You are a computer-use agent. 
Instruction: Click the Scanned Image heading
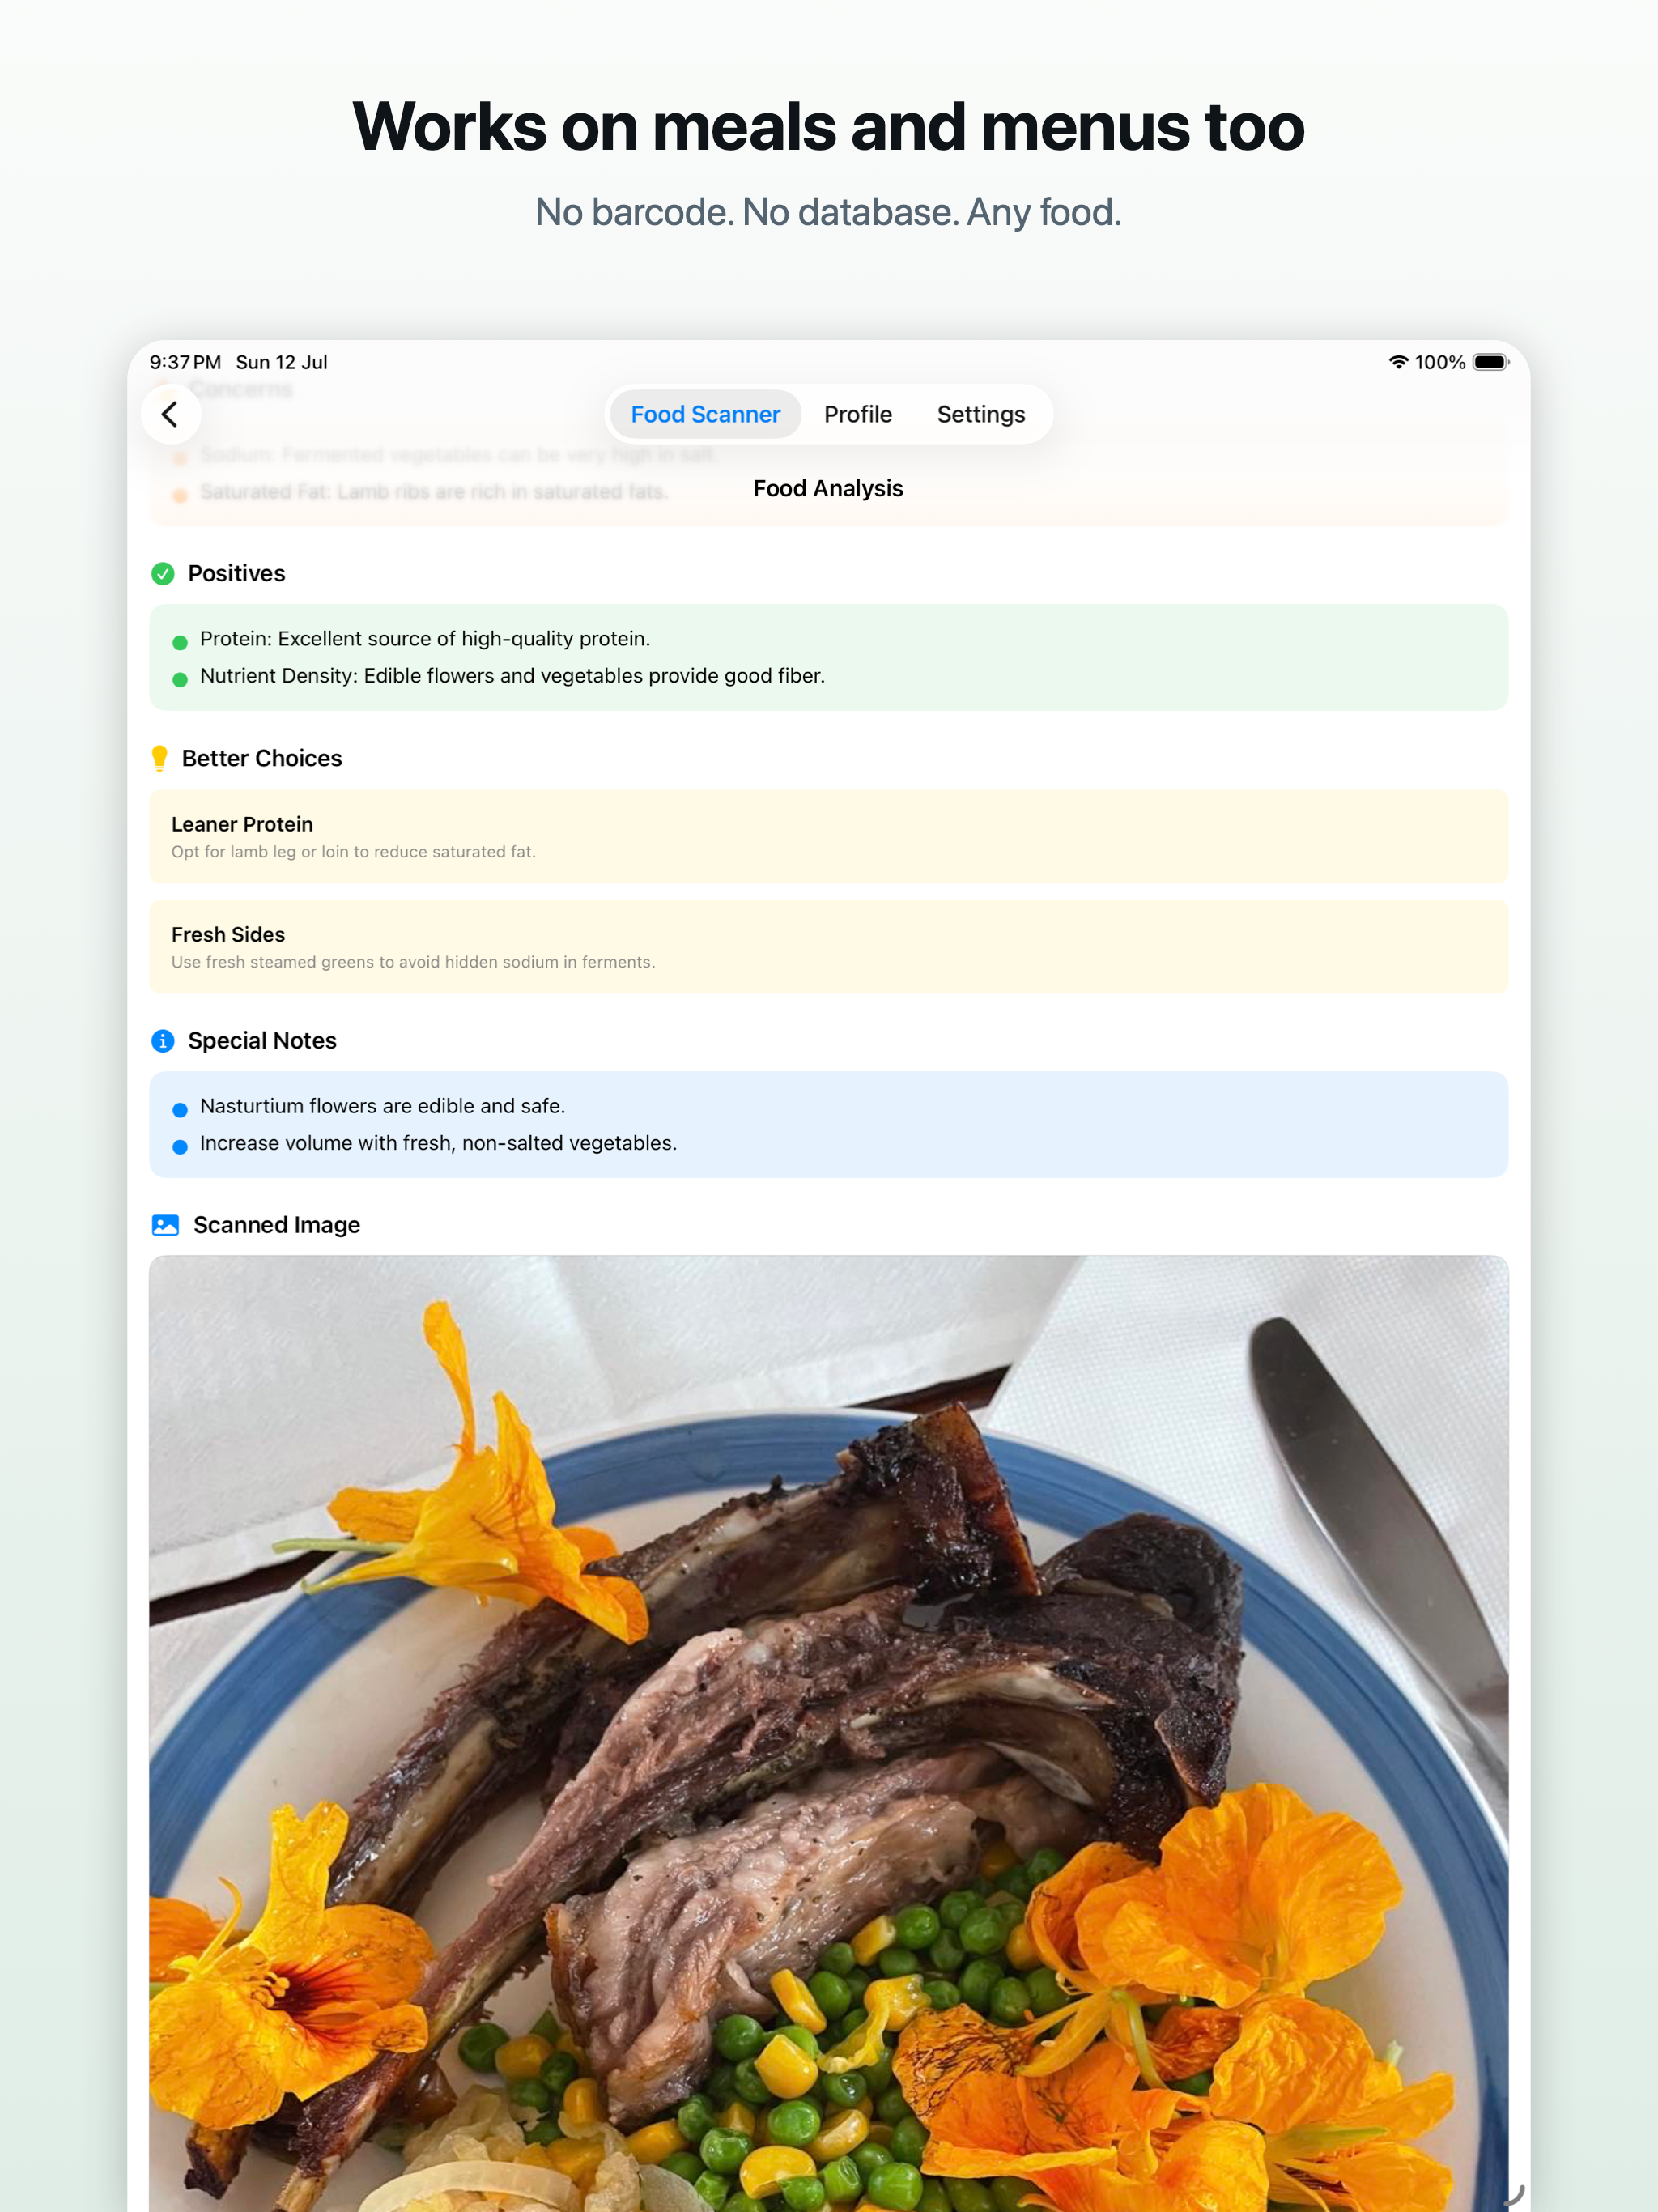point(277,1225)
